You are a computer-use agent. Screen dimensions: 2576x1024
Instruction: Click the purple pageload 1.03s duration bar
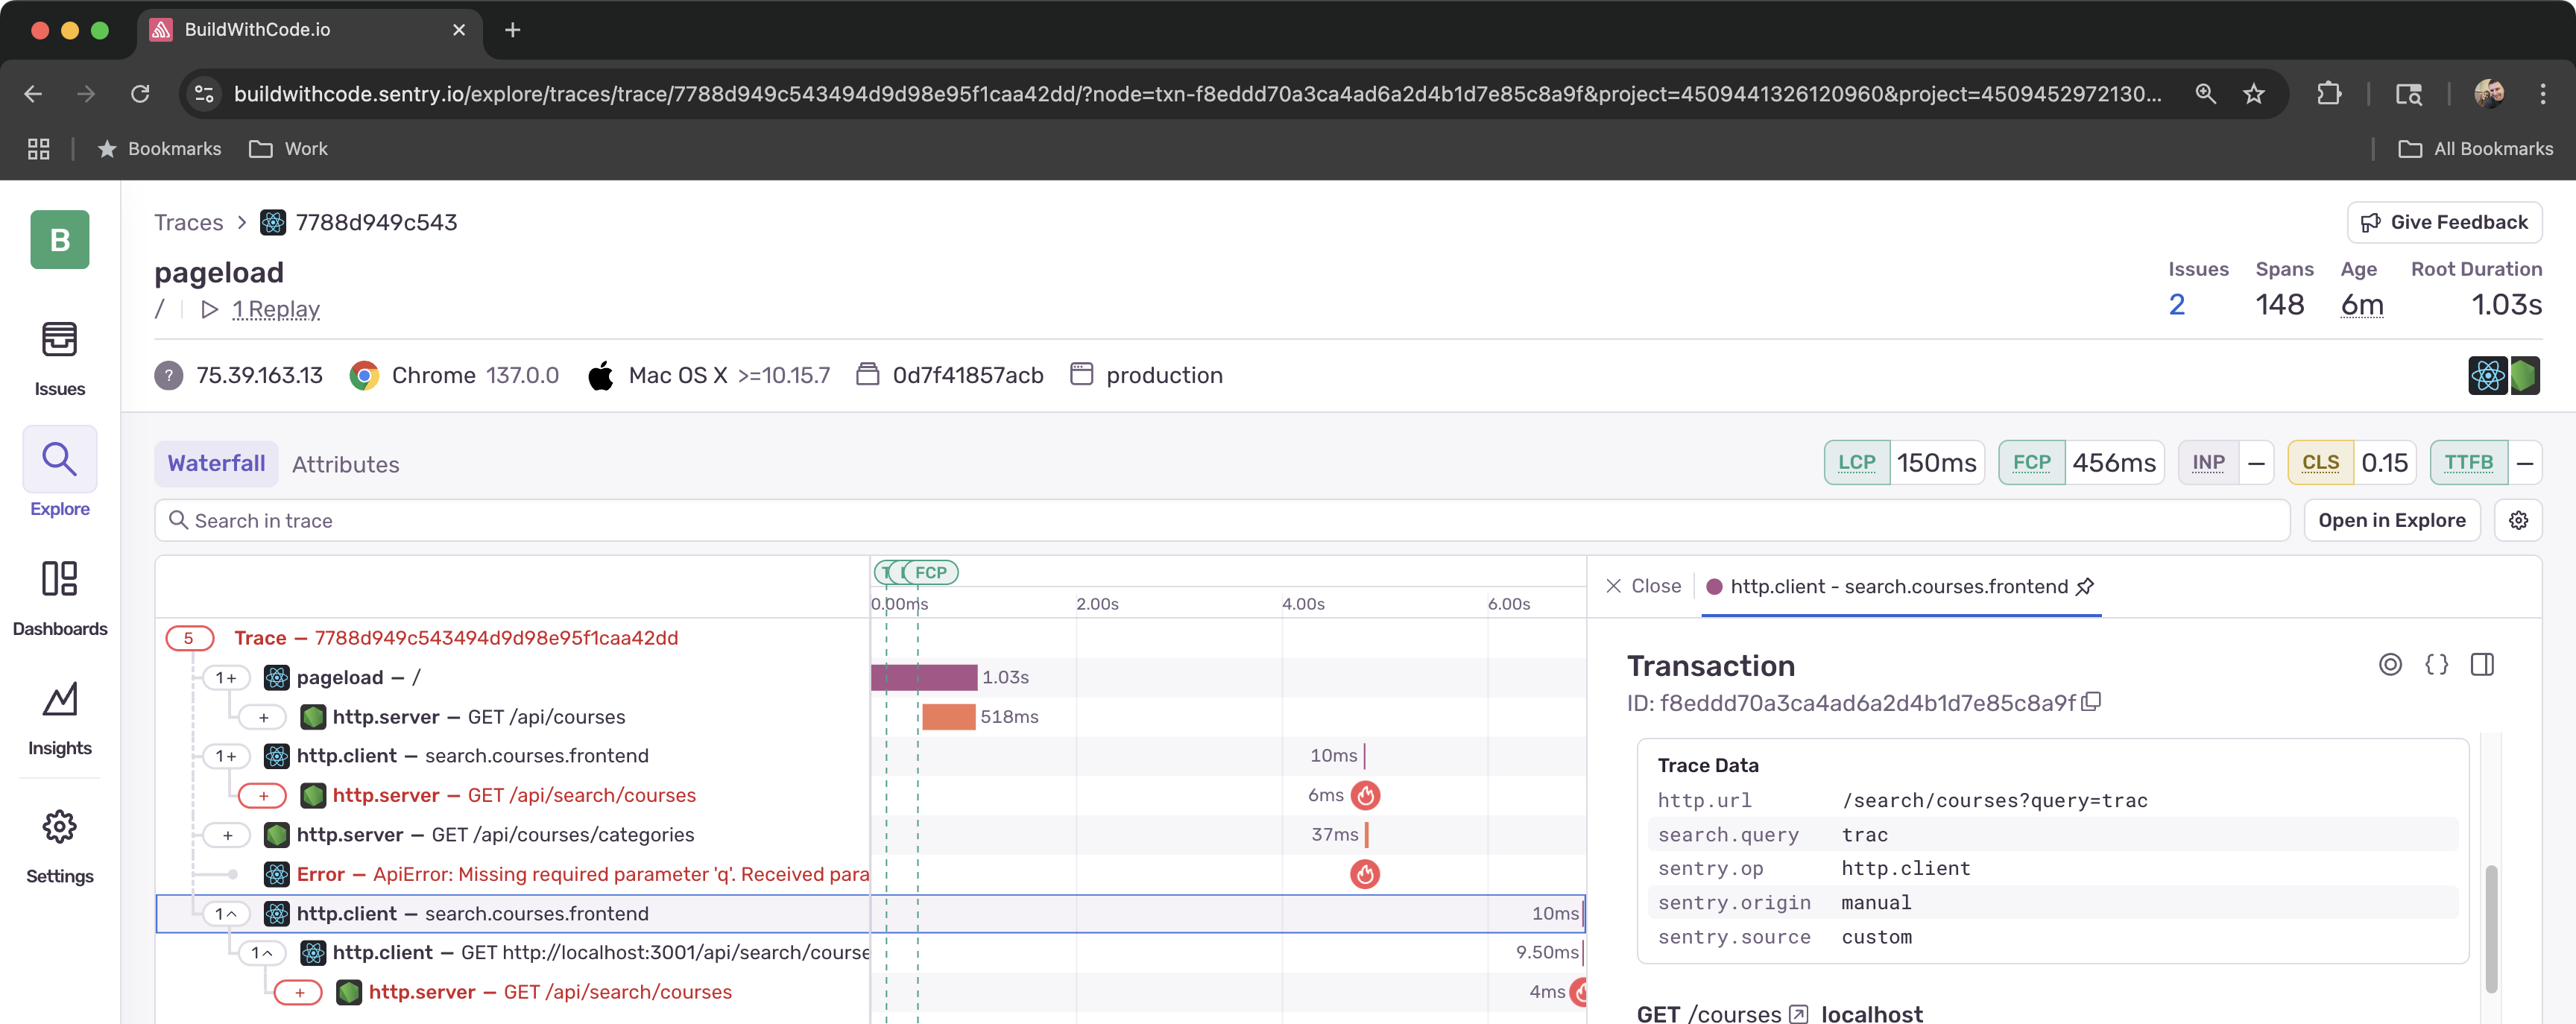tap(923, 677)
